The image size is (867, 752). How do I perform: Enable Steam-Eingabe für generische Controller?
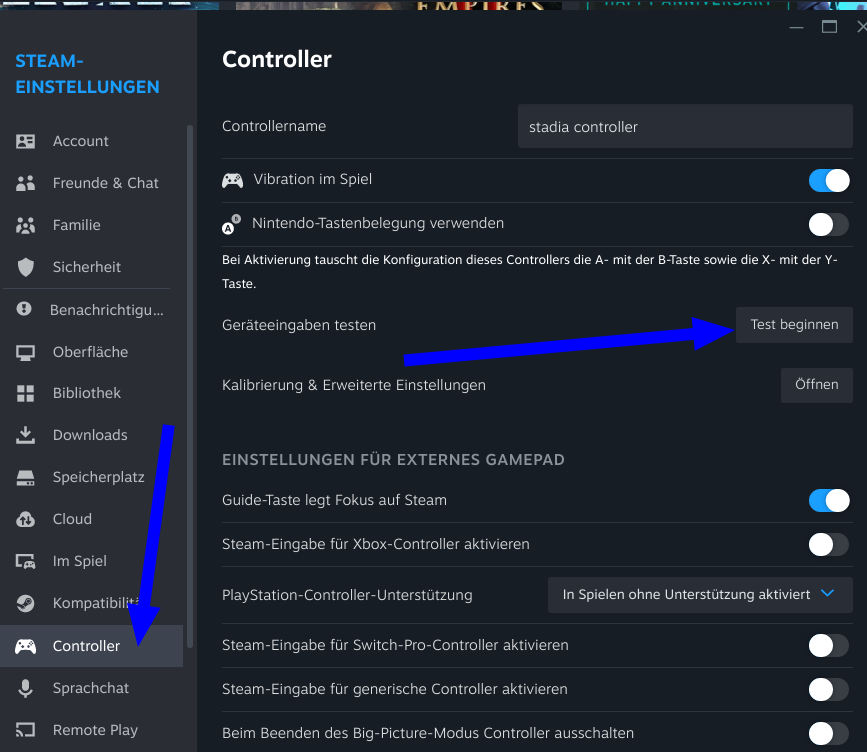tap(829, 690)
